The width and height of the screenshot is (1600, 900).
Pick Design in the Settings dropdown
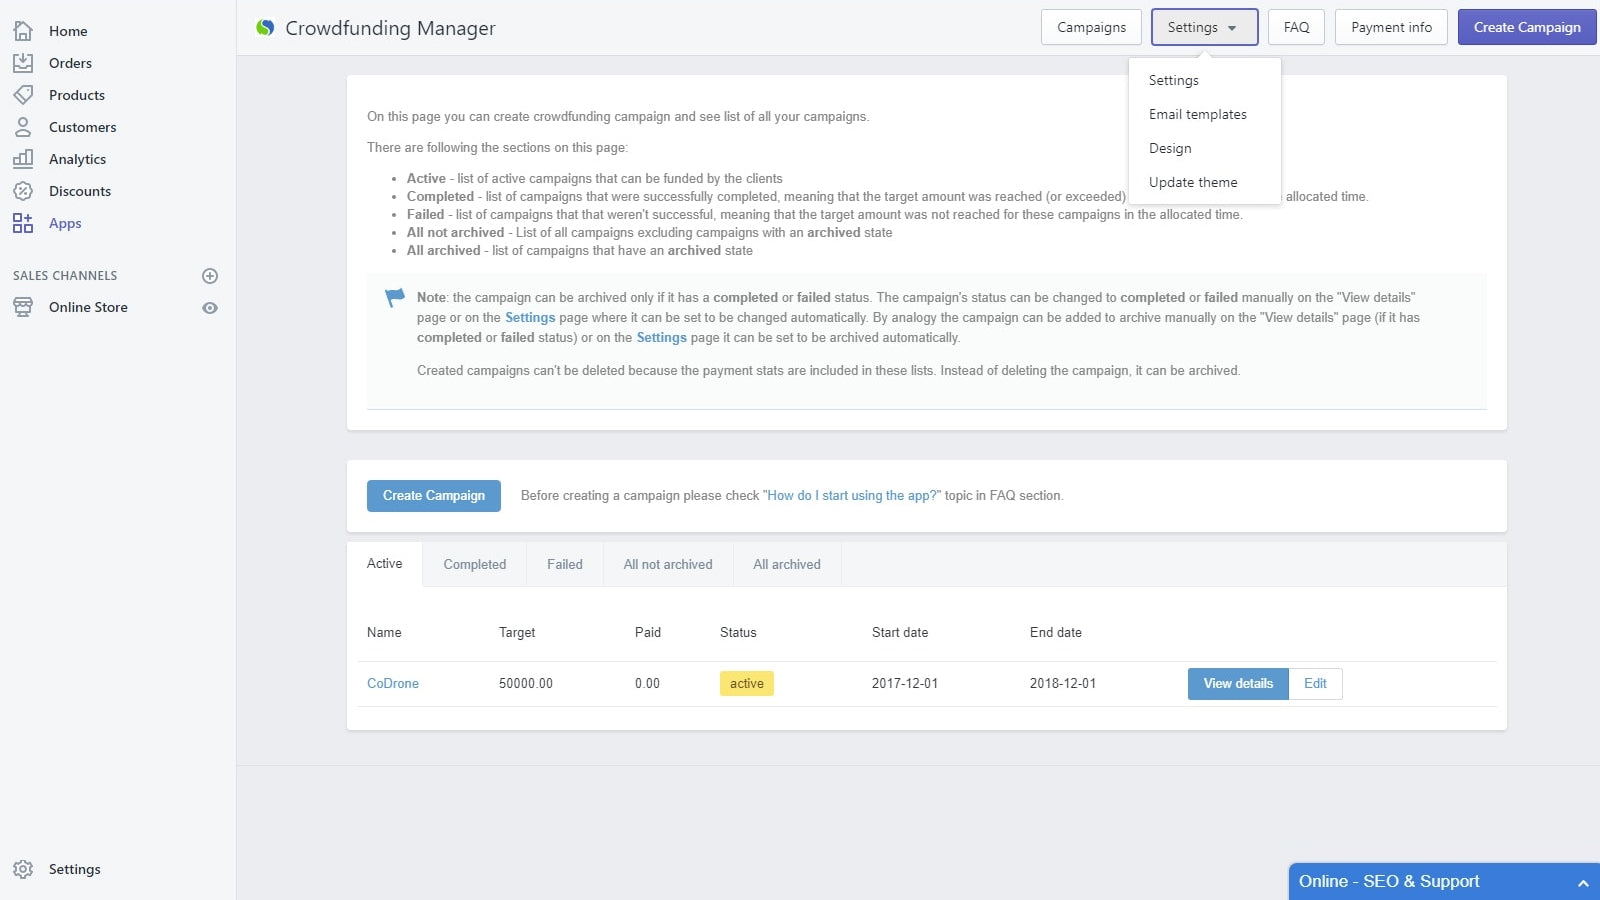coord(1170,148)
